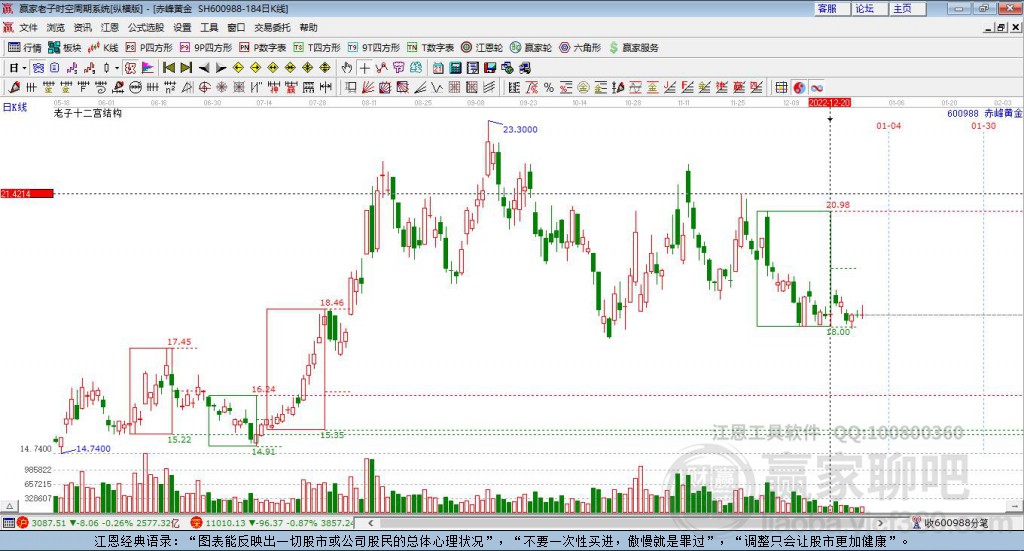Click the 2022-12-20 date marker

pyautogui.click(x=829, y=103)
